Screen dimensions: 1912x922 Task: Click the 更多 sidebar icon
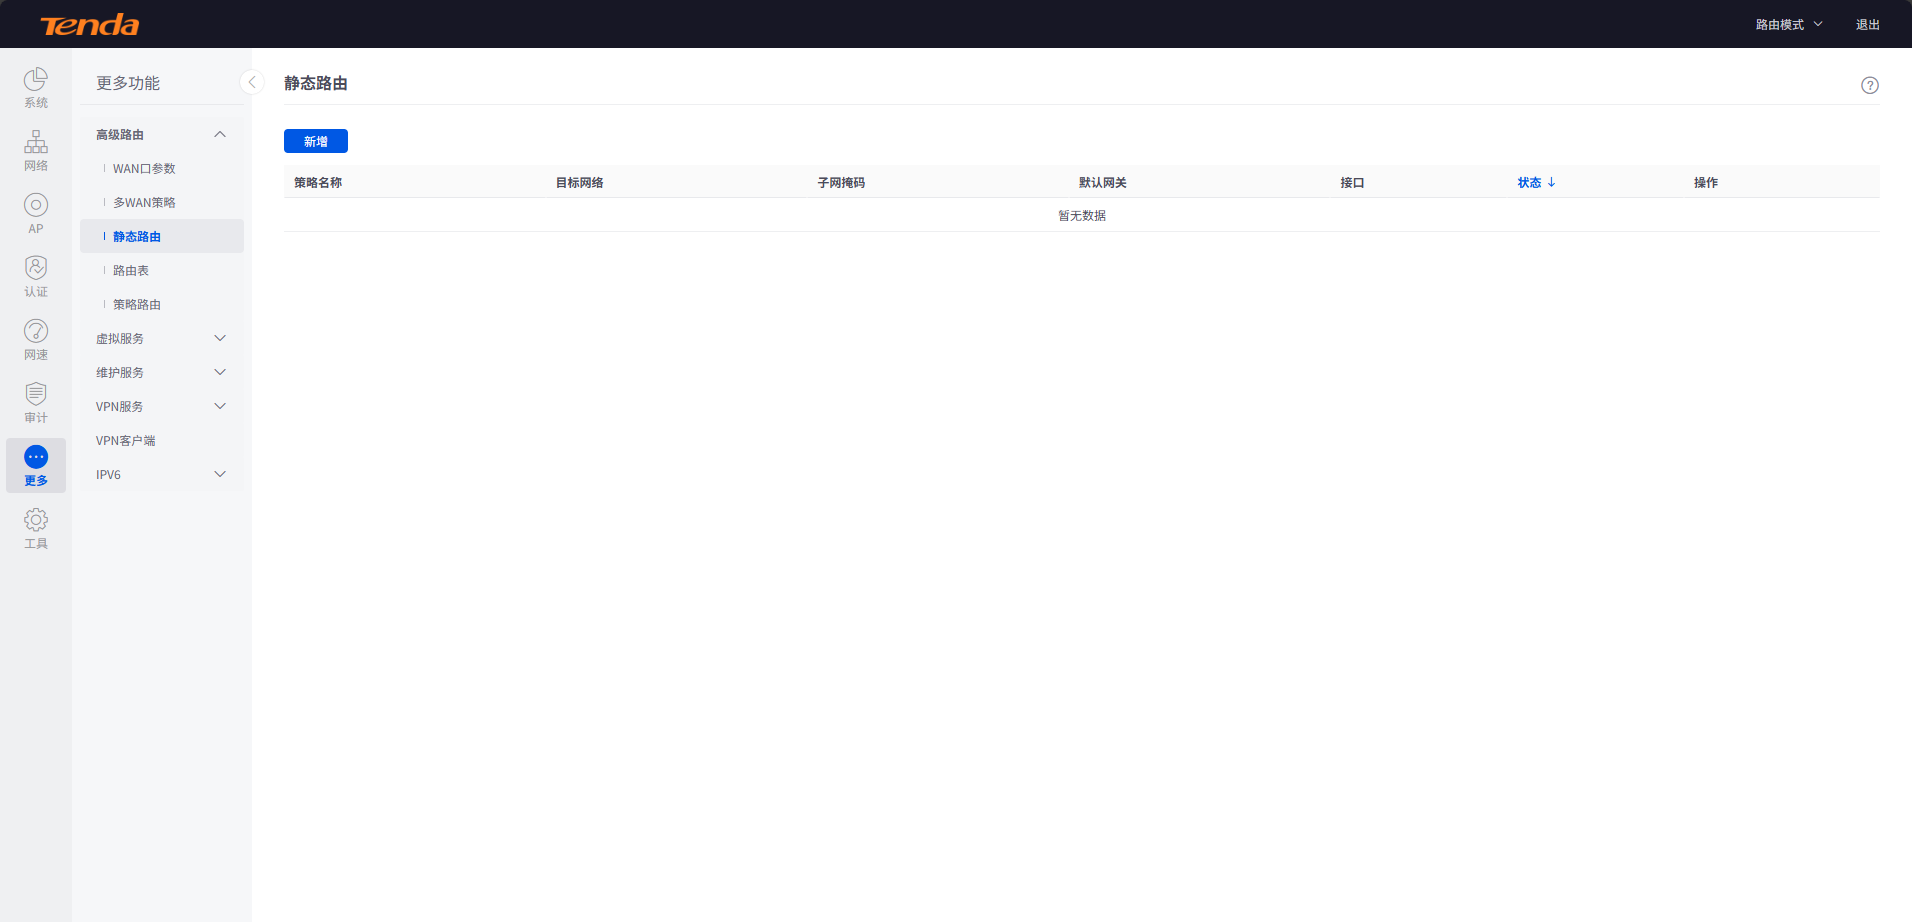tap(36, 465)
